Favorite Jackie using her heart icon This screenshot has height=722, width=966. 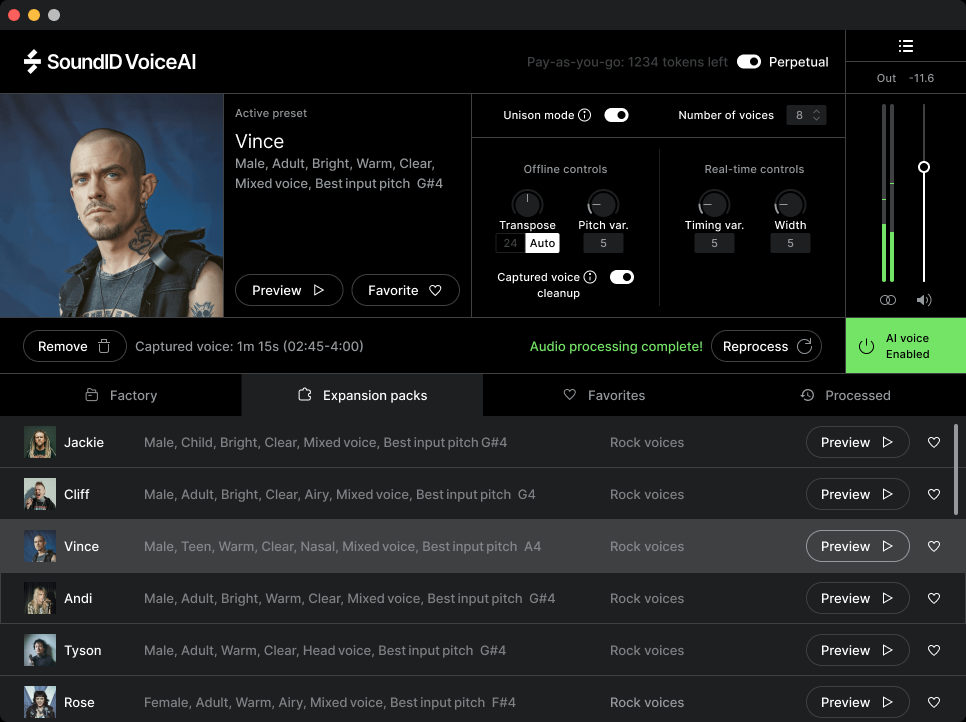click(x=934, y=442)
